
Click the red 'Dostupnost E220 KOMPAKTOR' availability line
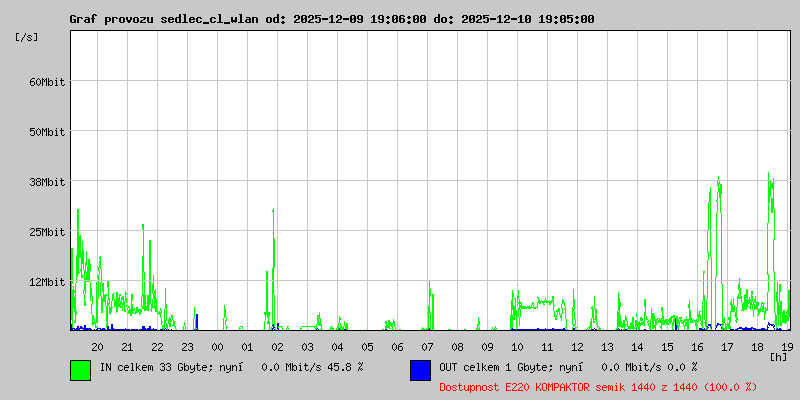click(598, 387)
